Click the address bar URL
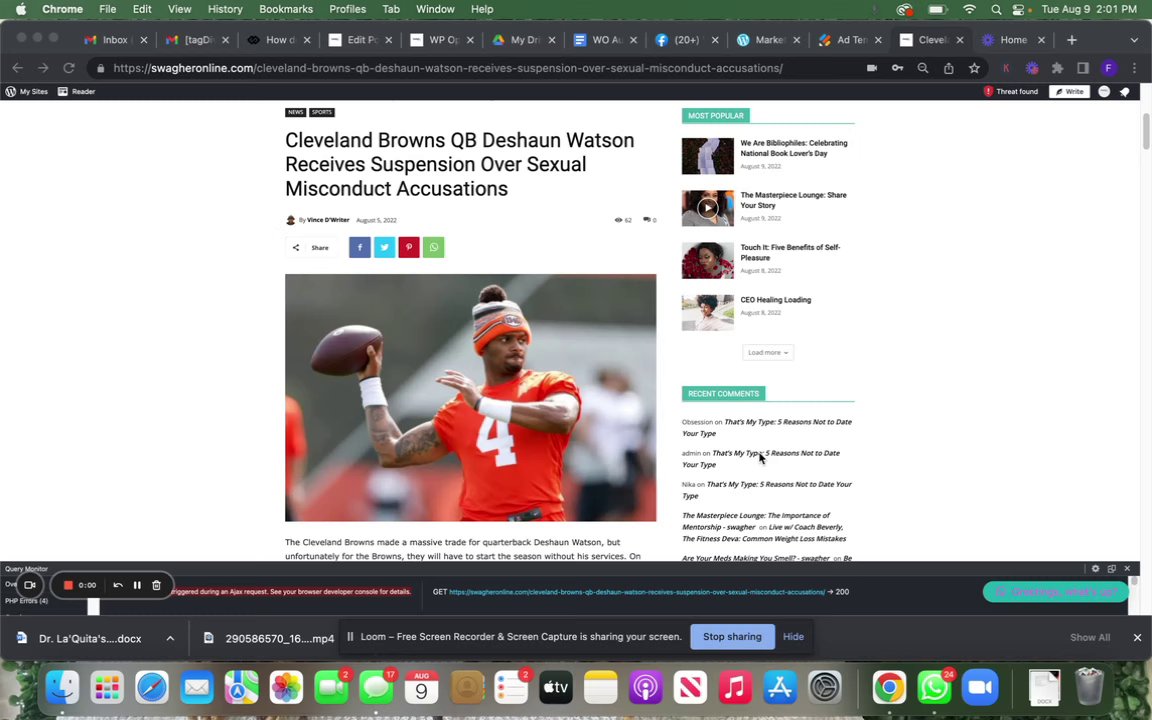 pos(448,68)
